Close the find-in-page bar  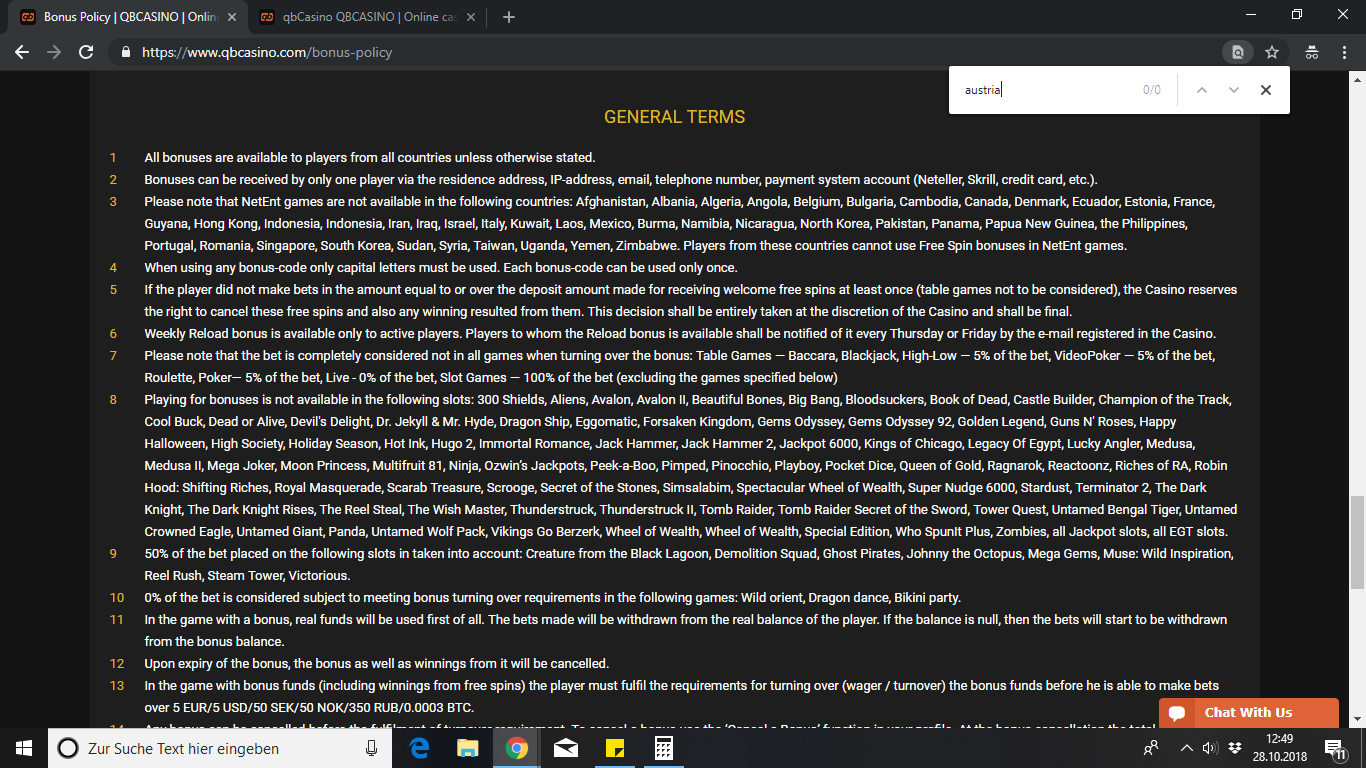pyautogui.click(x=1266, y=90)
